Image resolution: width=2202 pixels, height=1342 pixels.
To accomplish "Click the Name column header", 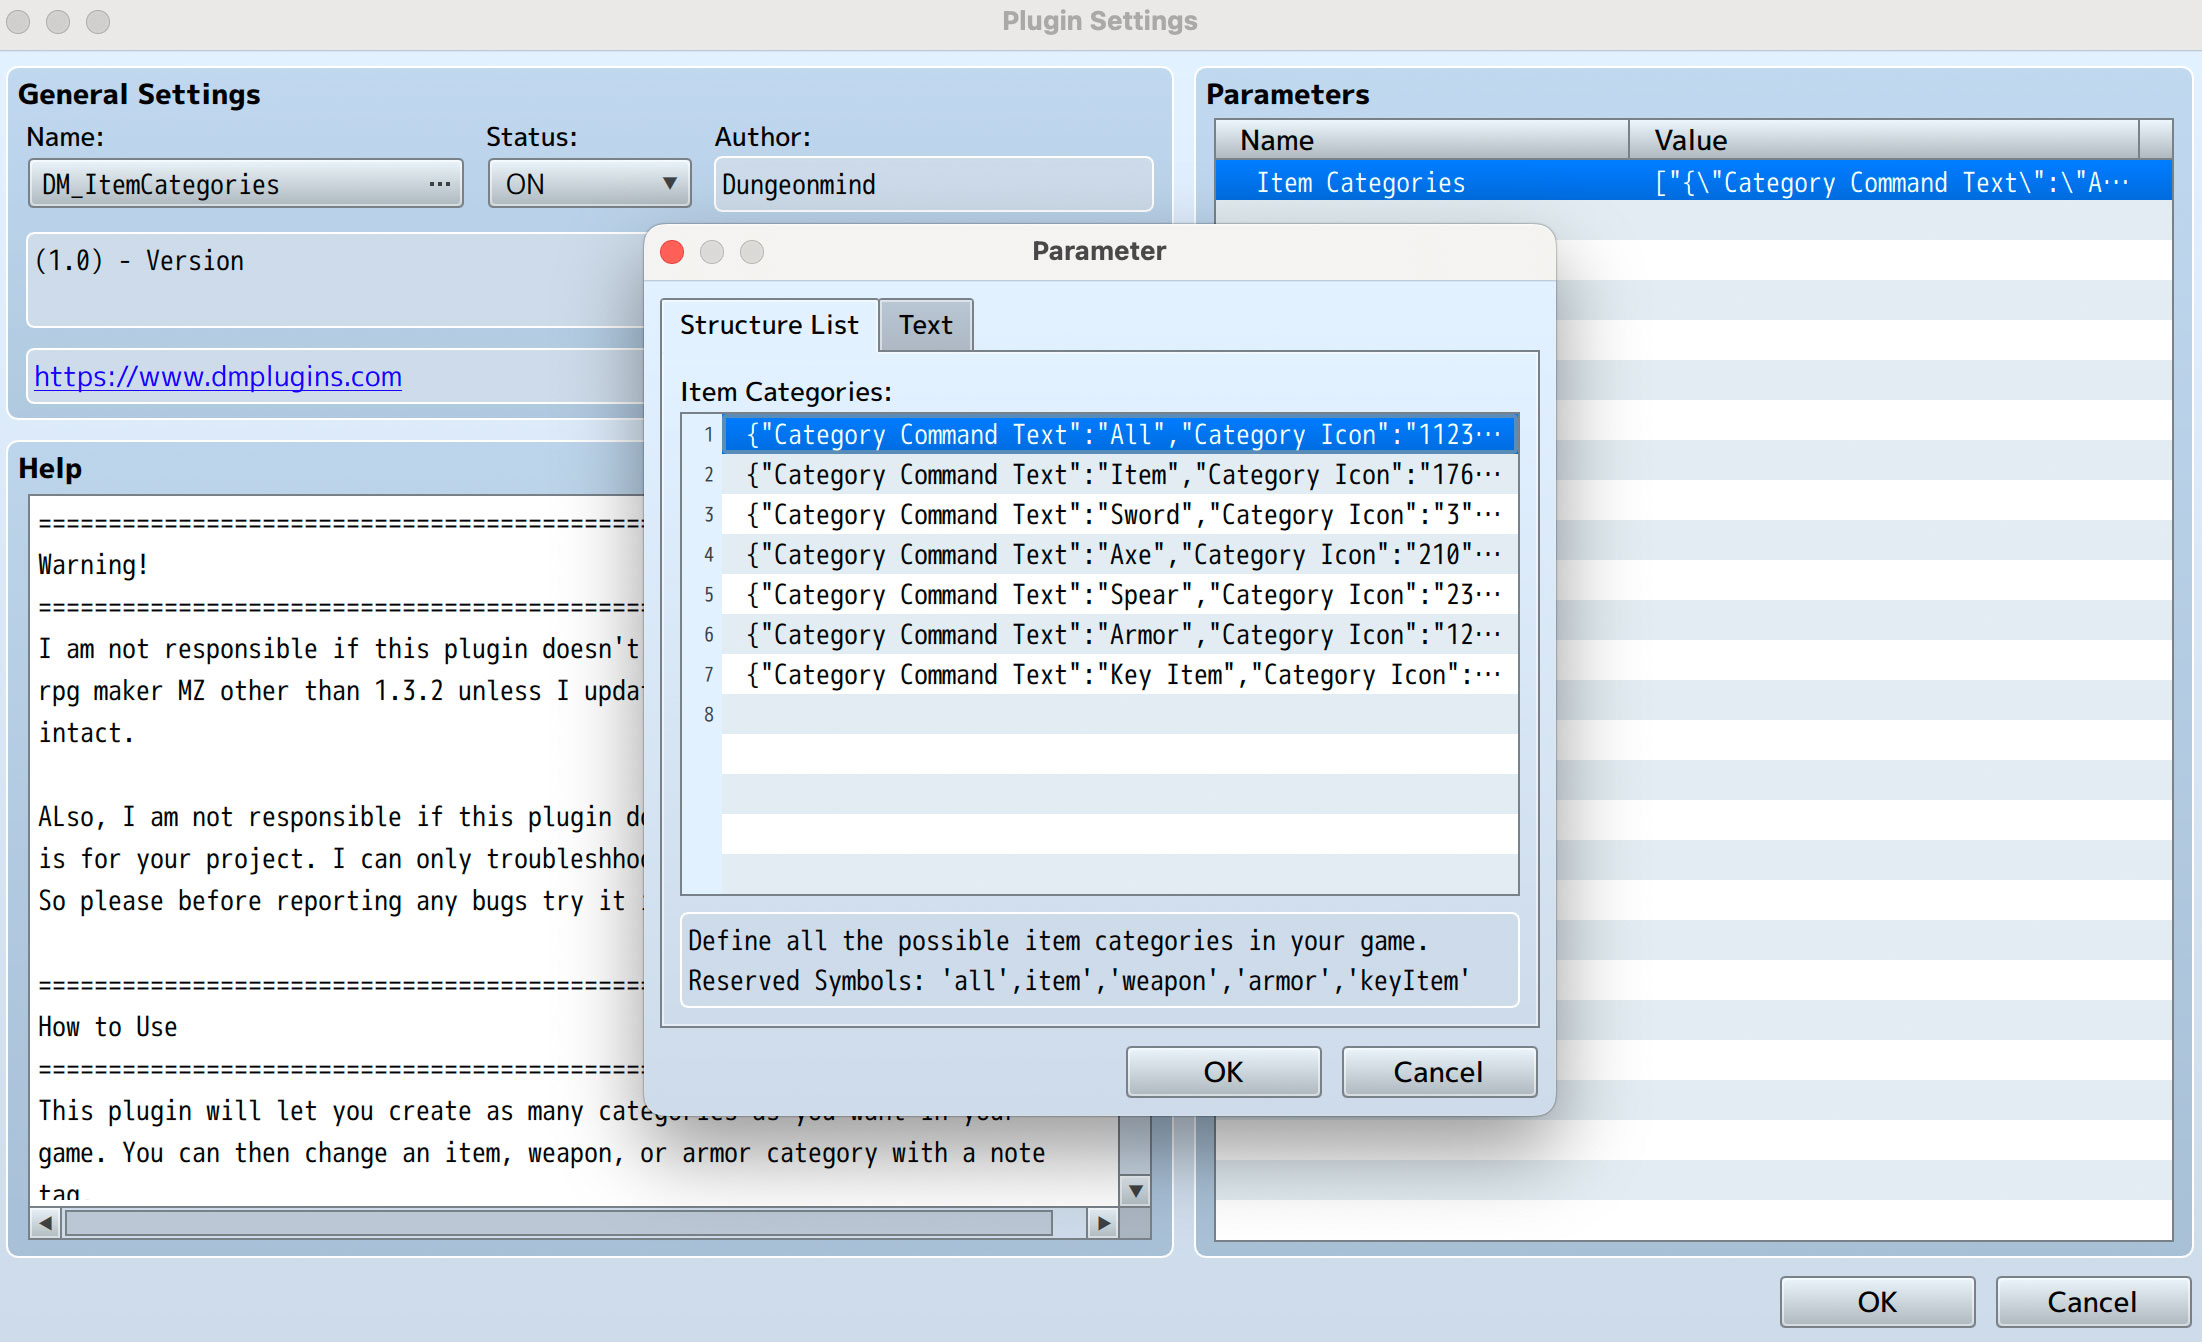I will point(1422,140).
